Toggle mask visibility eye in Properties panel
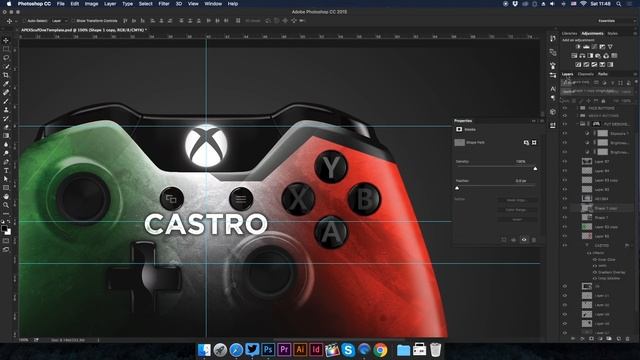 [524, 240]
